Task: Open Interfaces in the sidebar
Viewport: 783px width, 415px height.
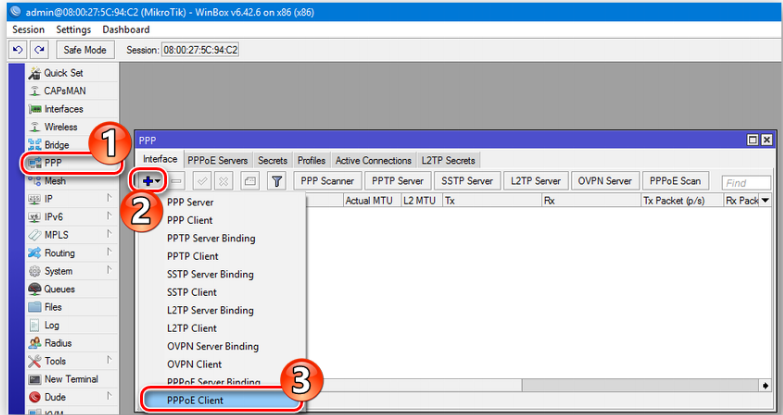Action: (x=72, y=109)
